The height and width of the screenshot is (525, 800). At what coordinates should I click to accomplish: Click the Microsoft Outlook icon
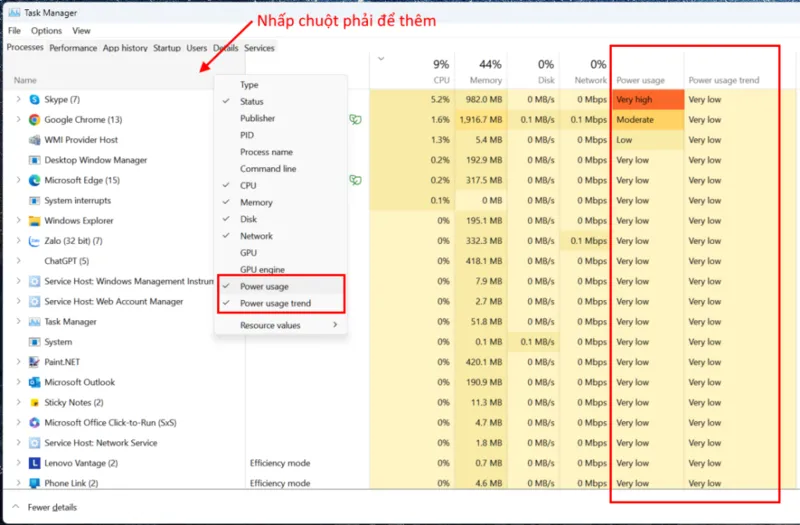click(x=34, y=382)
